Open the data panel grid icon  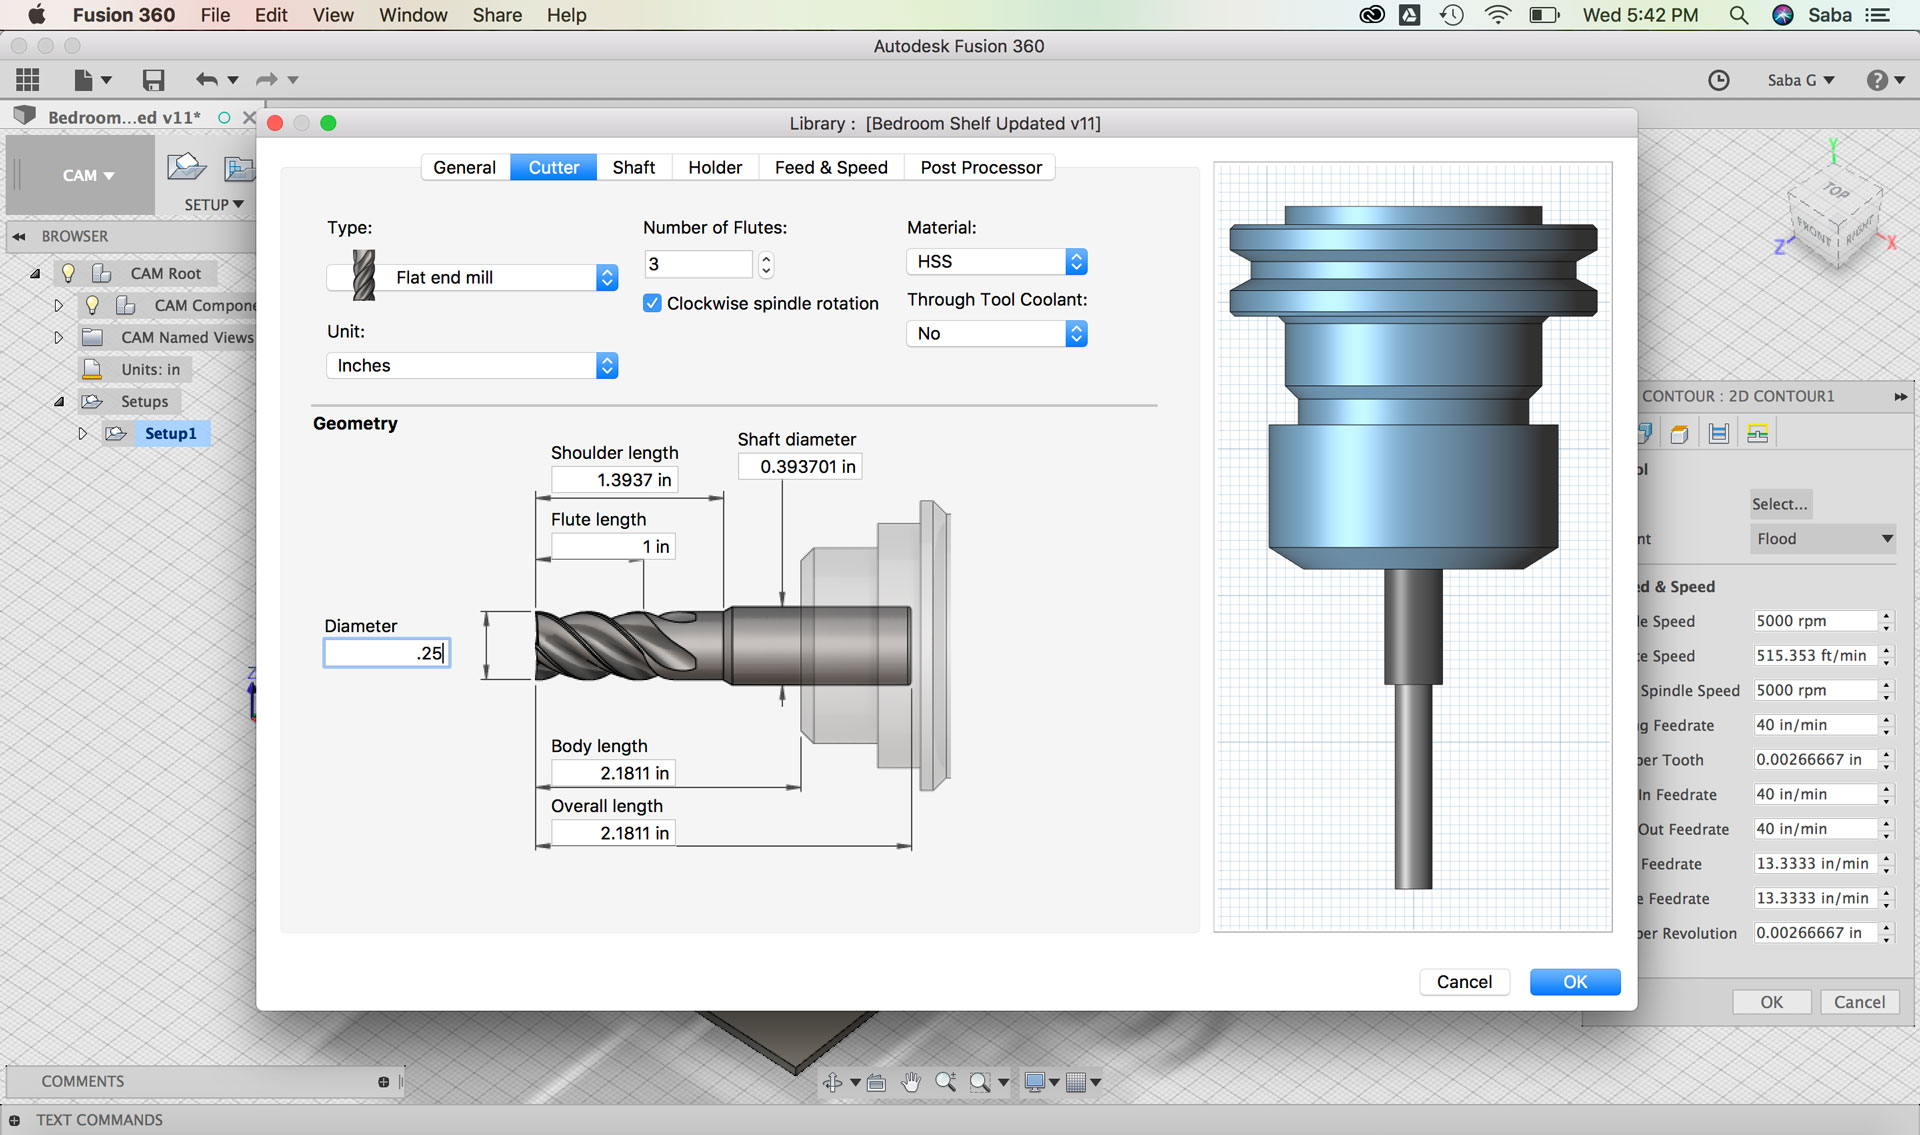point(28,80)
